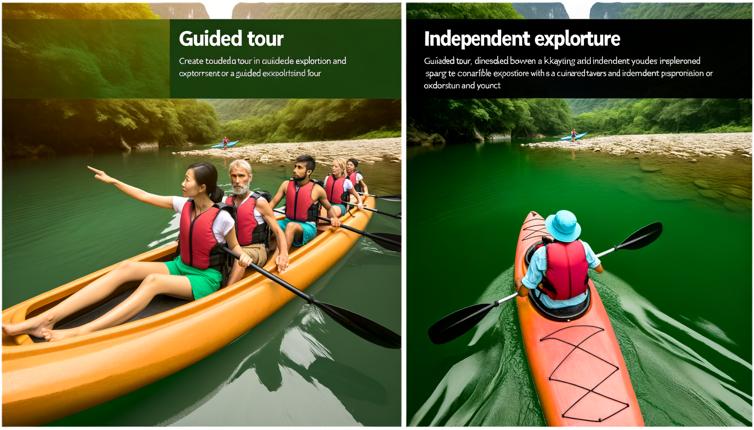Image resolution: width=754 pixels, height=430 pixels.
Task: Click the gravel riverbank in the right panel
Action: click(x=640, y=144)
